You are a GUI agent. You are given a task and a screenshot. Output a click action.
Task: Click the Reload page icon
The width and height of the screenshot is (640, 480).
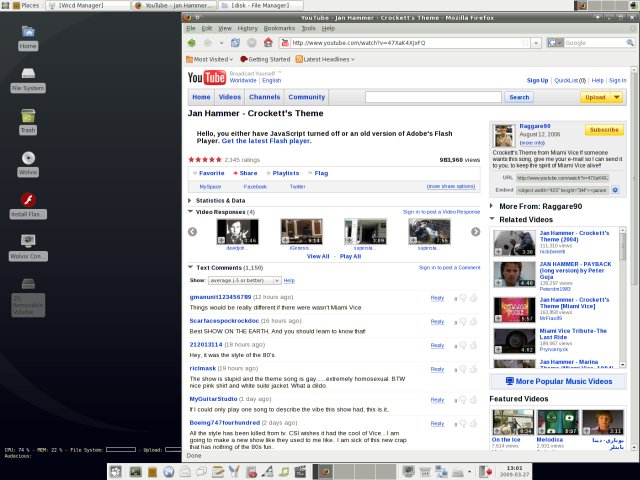[x=236, y=43]
